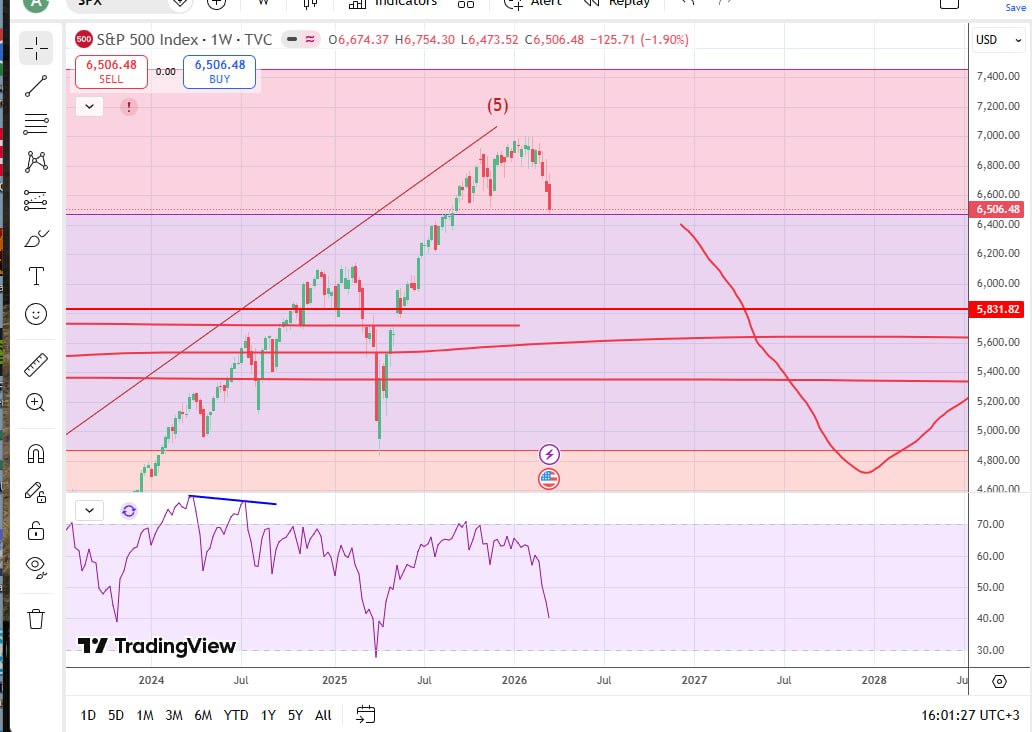Set the range to All

323,715
